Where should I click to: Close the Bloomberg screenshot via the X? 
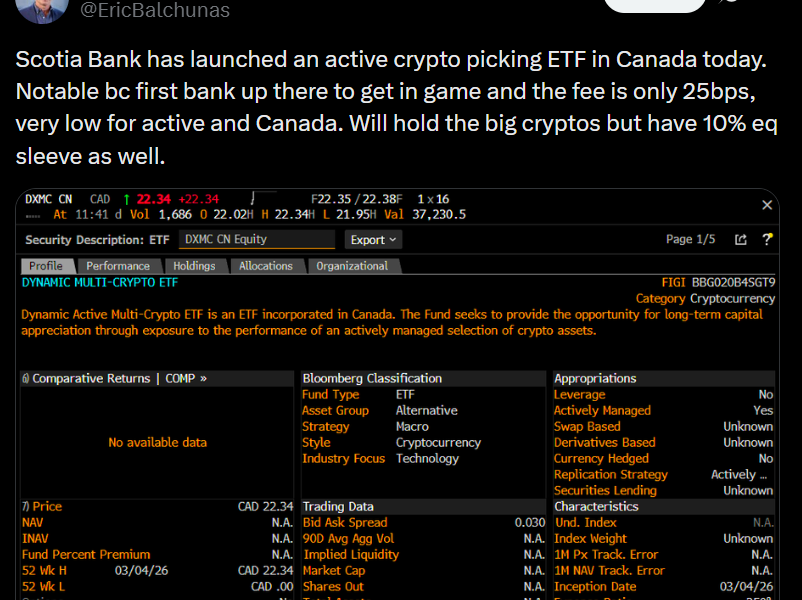tap(766, 205)
